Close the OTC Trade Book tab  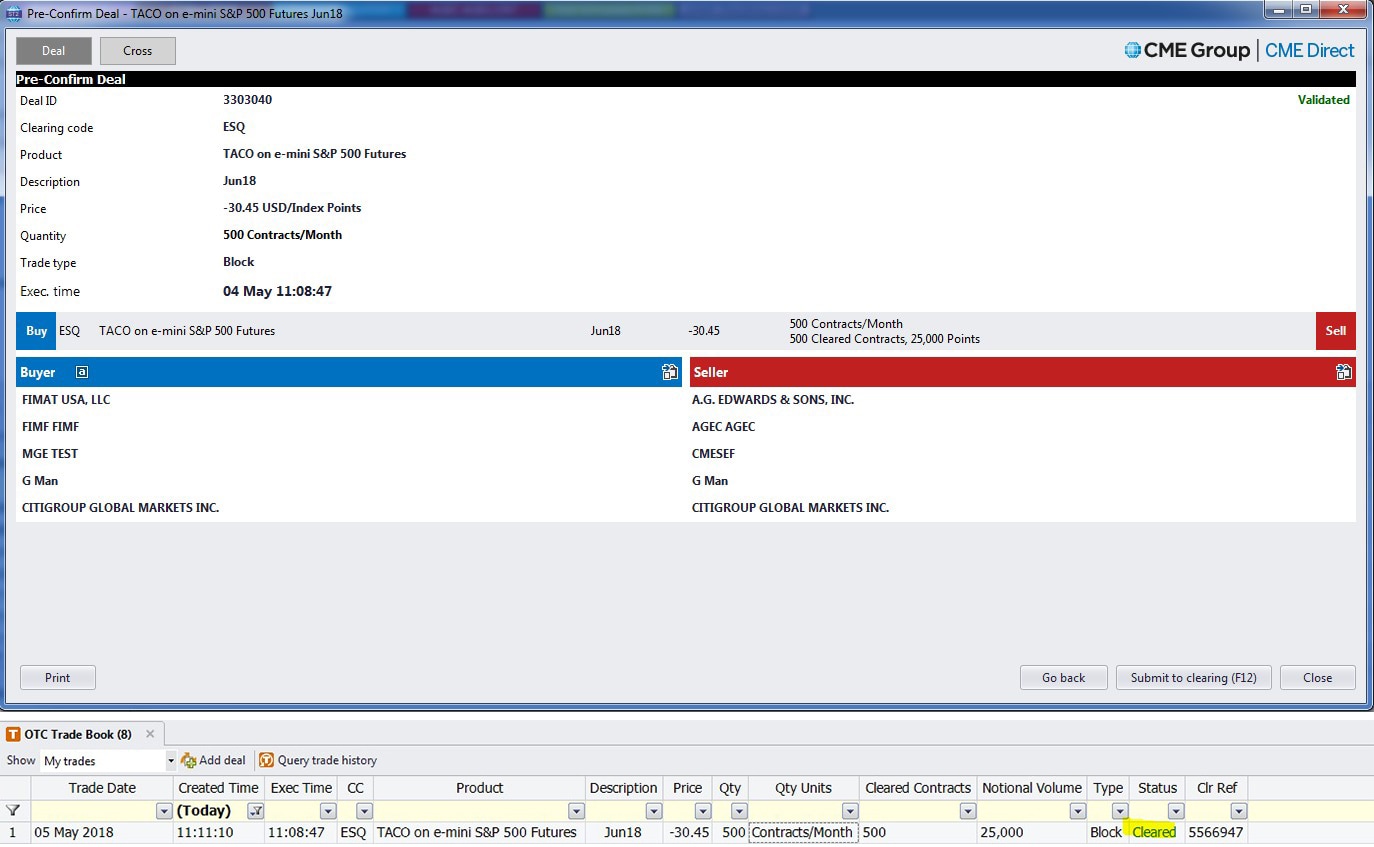click(150, 734)
